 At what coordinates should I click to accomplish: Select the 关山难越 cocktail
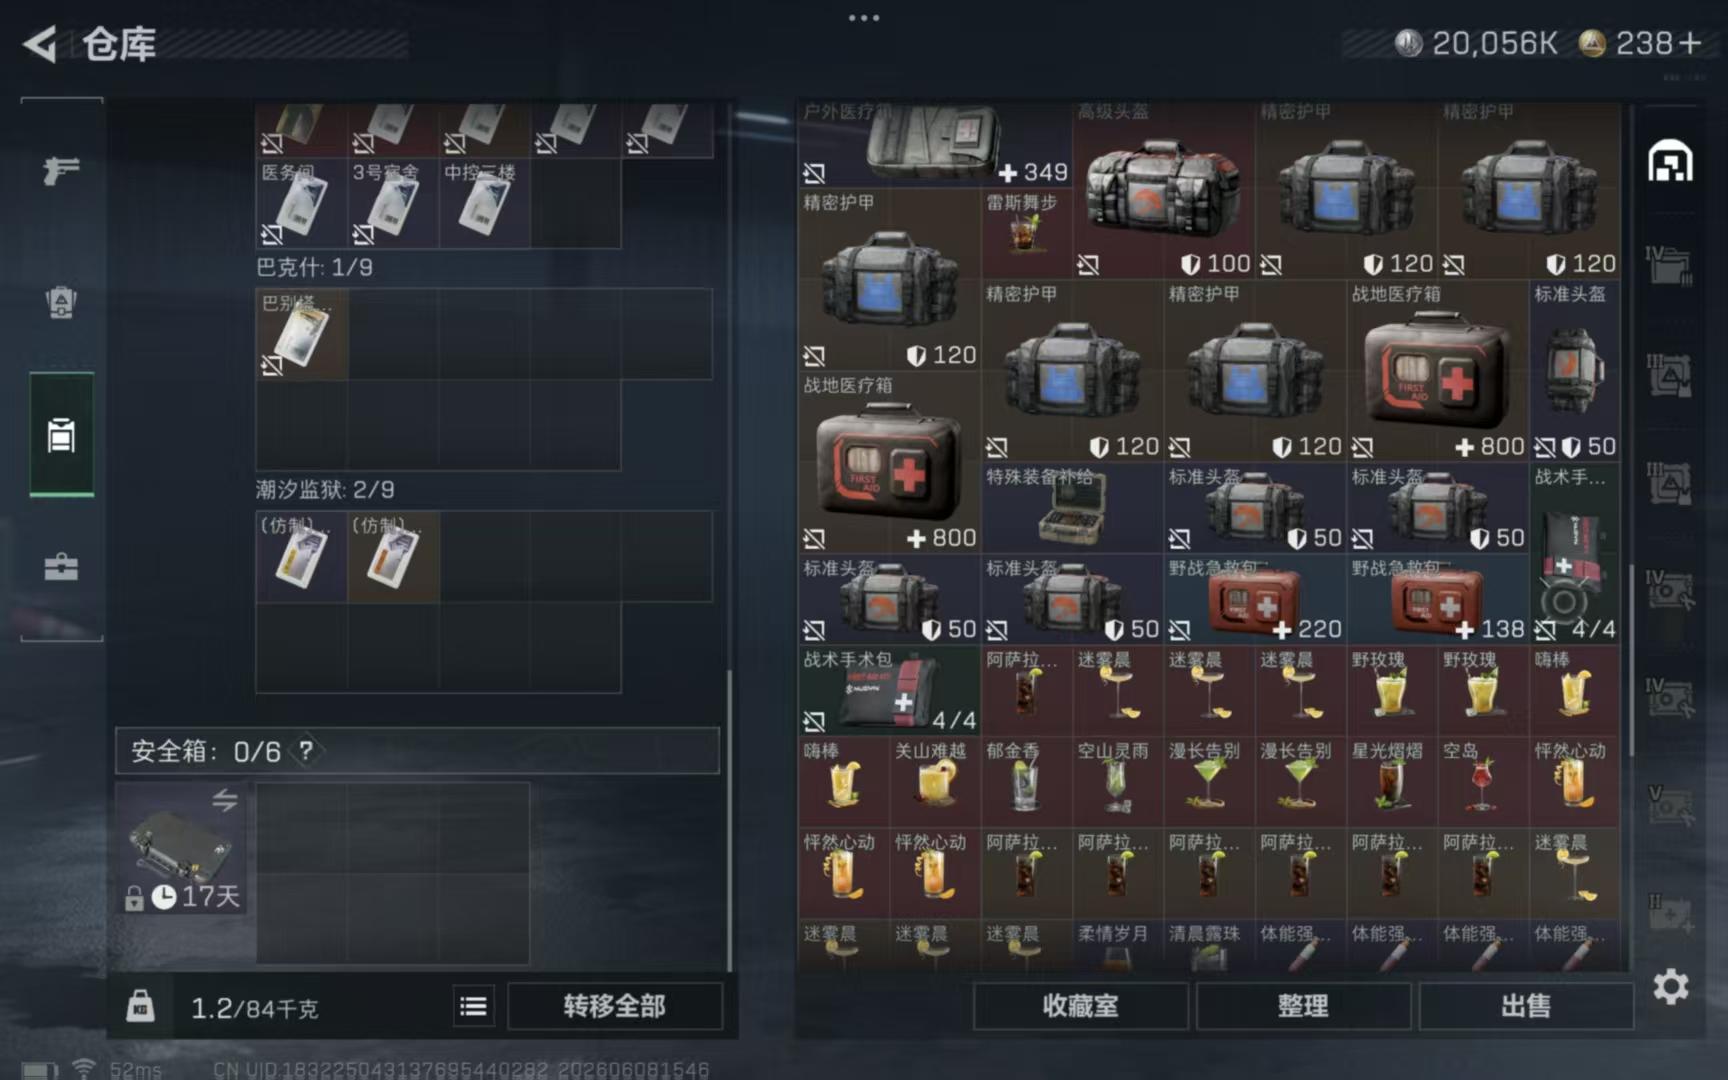click(x=935, y=782)
